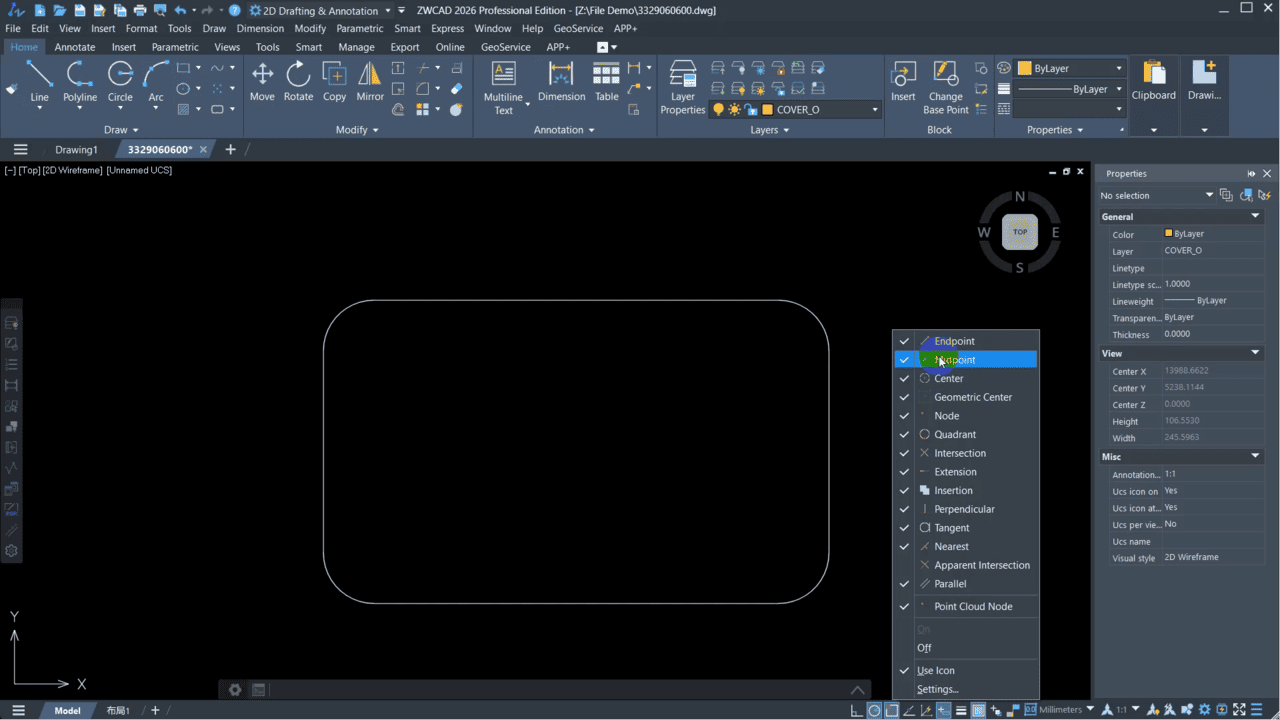Collapse the General section in Properties
The height and width of the screenshot is (720, 1280).
(x=1255, y=216)
